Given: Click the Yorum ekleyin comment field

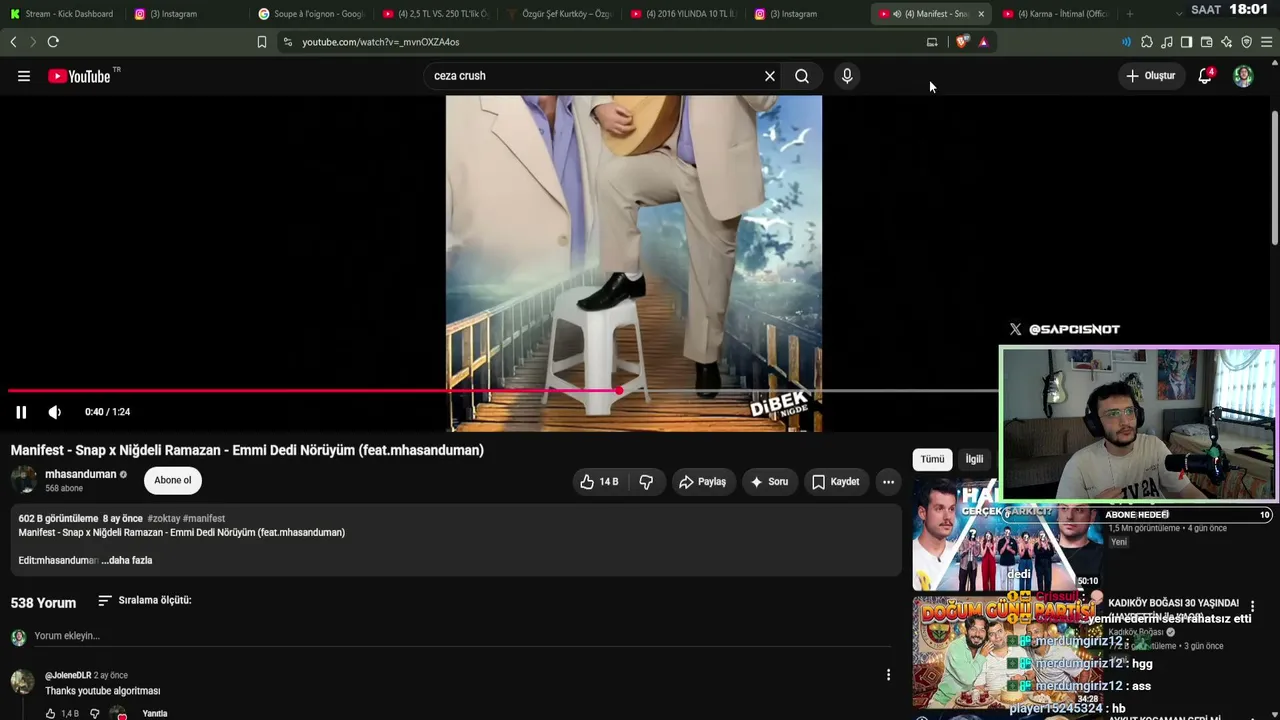Looking at the screenshot, I should (460, 636).
